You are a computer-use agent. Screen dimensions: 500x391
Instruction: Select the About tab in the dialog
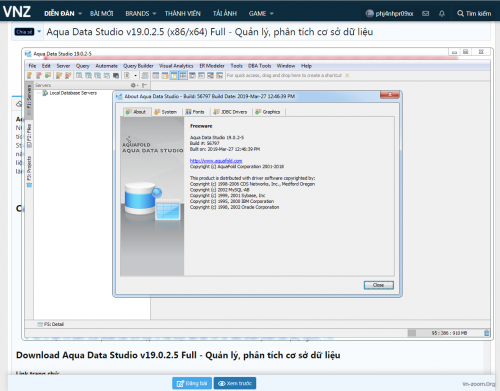tap(136, 112)
